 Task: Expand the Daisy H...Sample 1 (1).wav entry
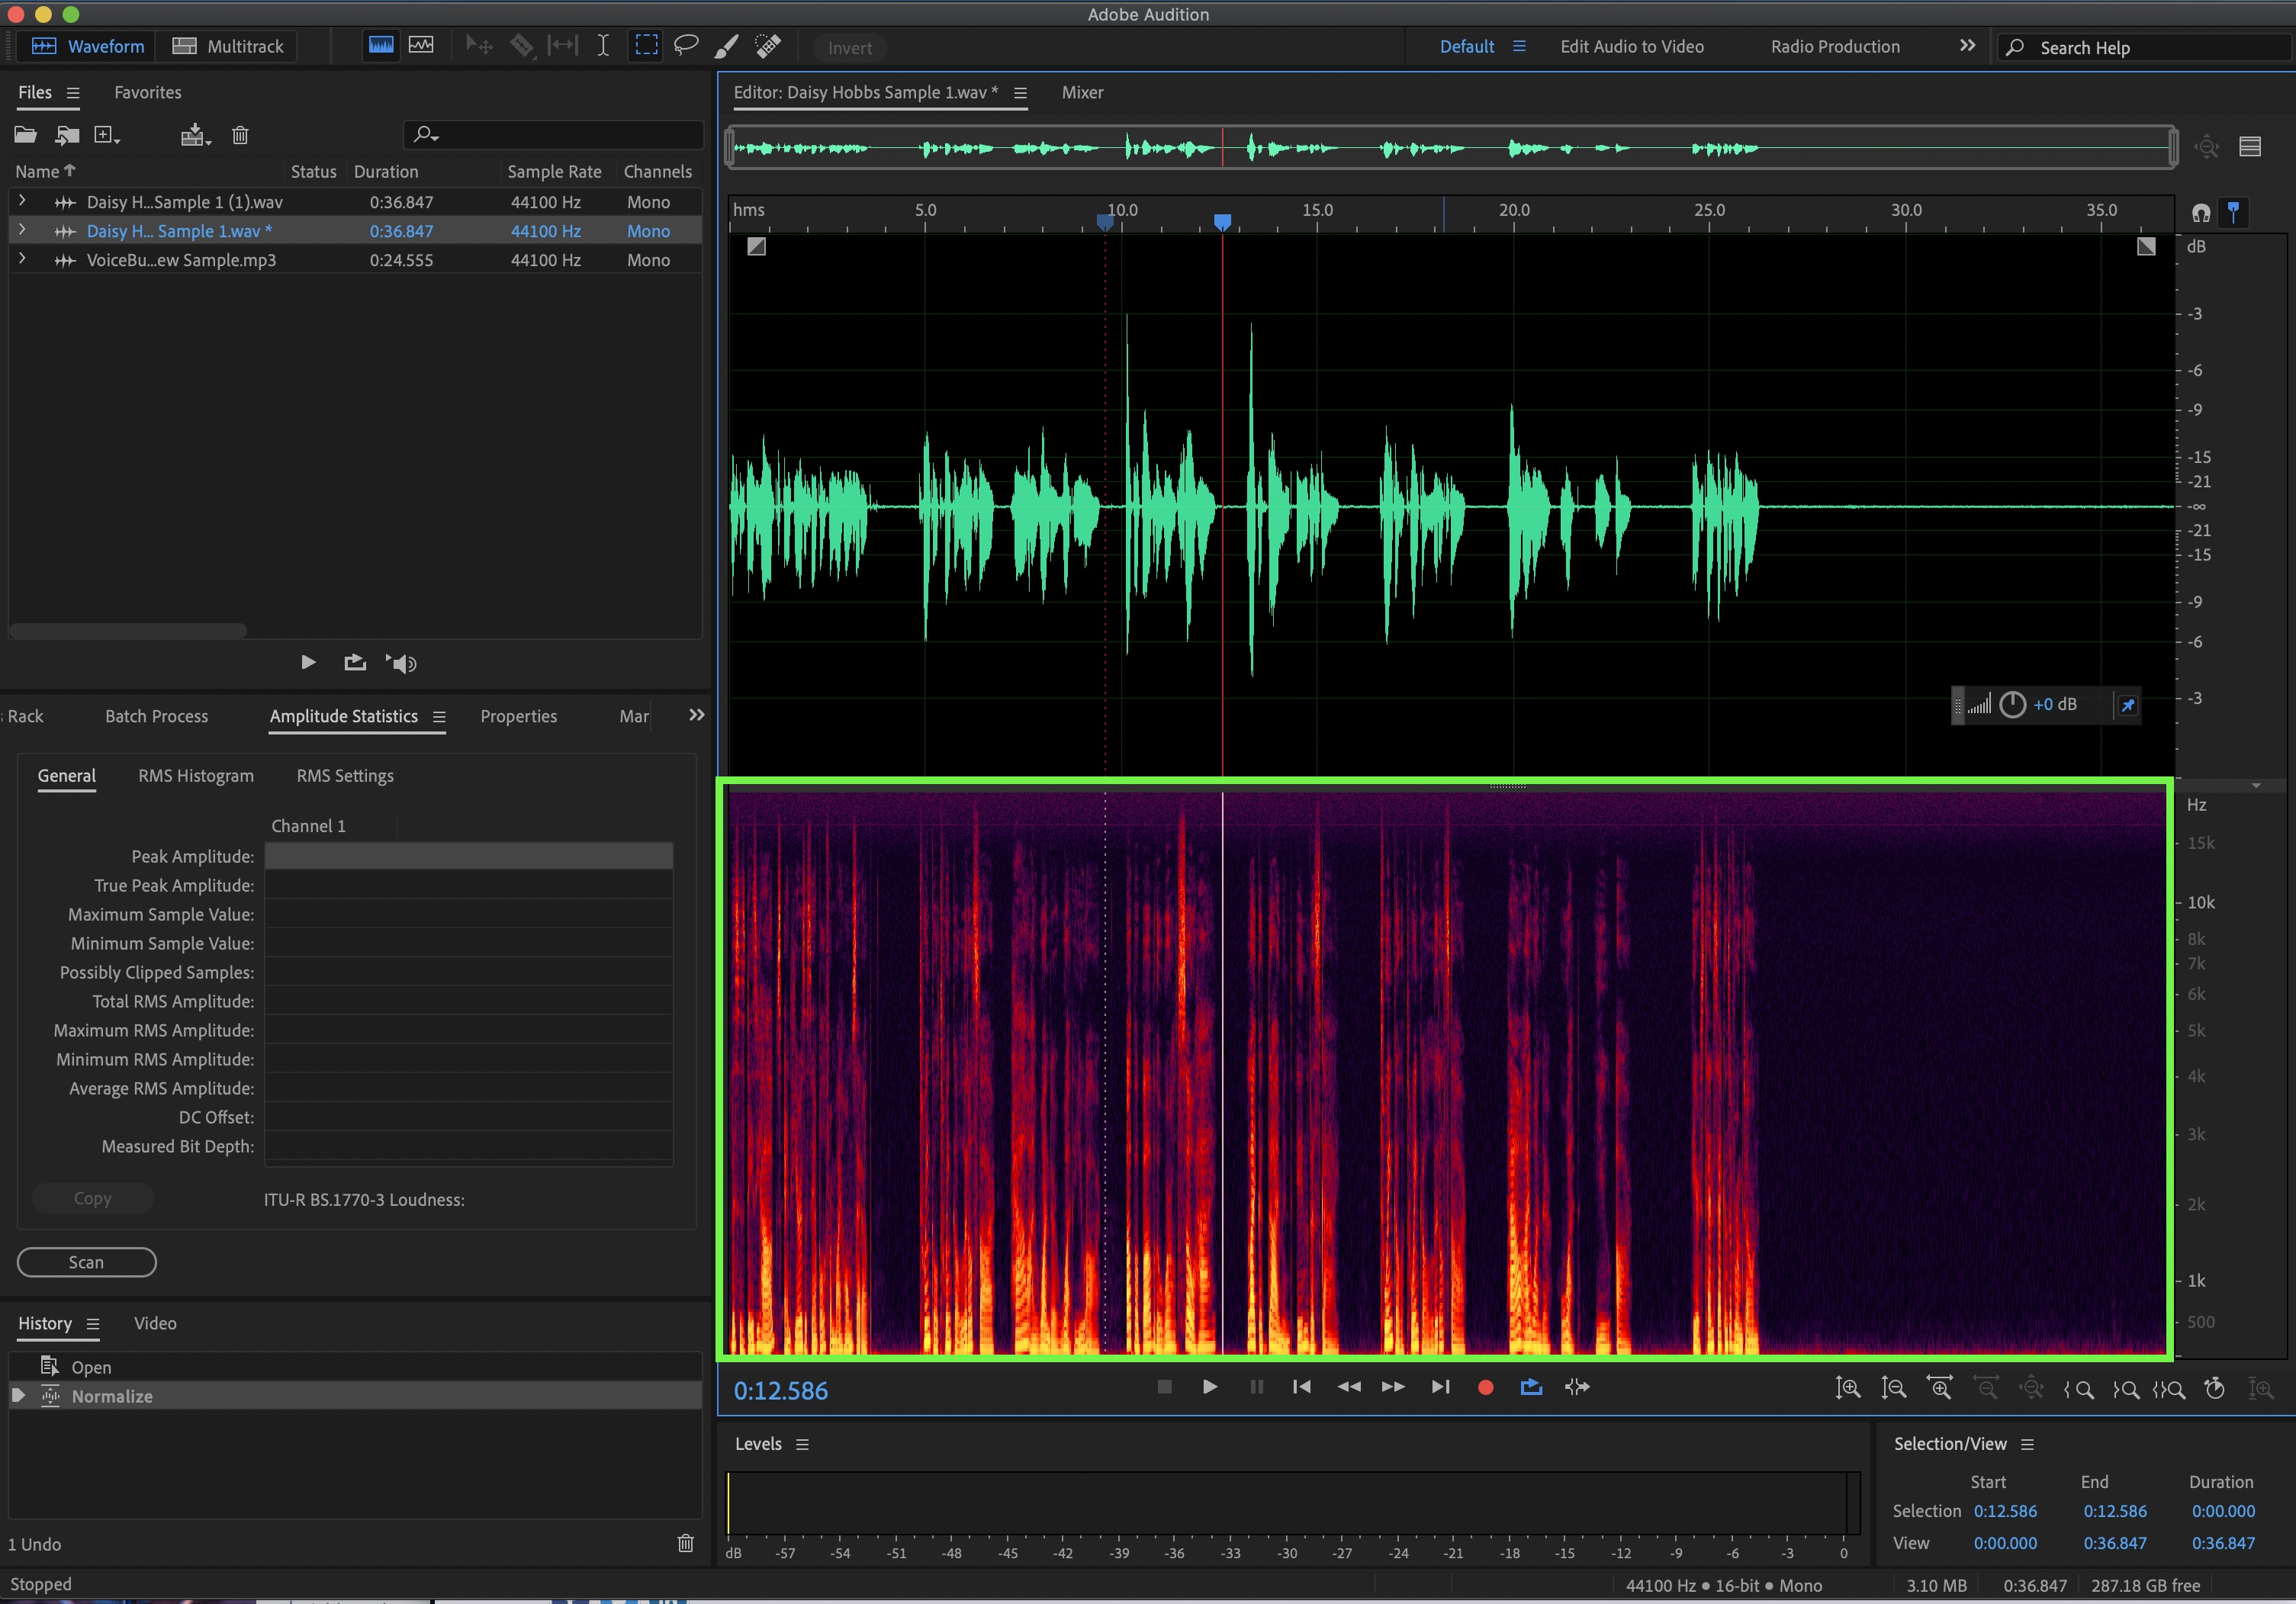click(x=22, y=201)
